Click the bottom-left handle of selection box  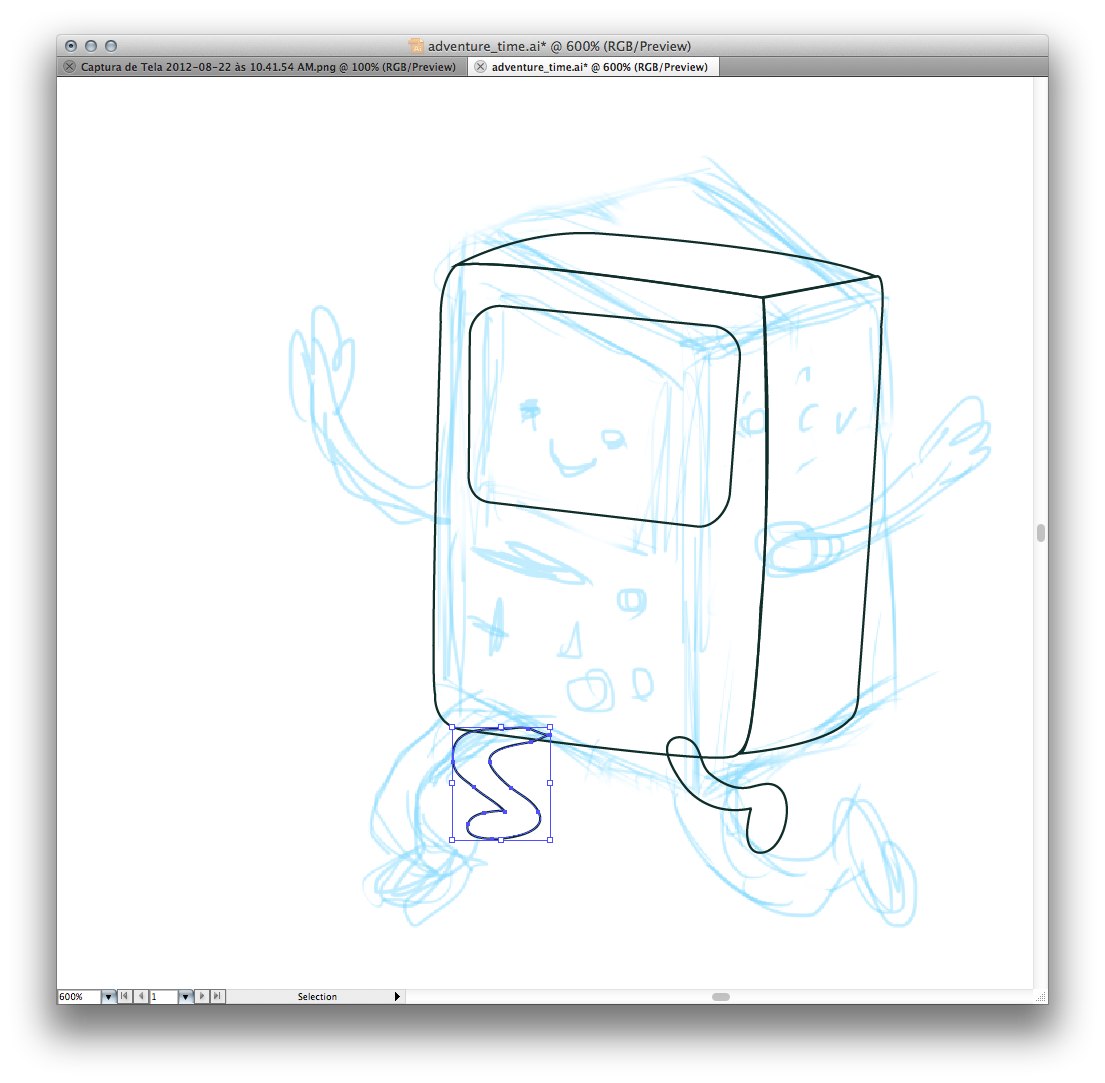[452, 840]
